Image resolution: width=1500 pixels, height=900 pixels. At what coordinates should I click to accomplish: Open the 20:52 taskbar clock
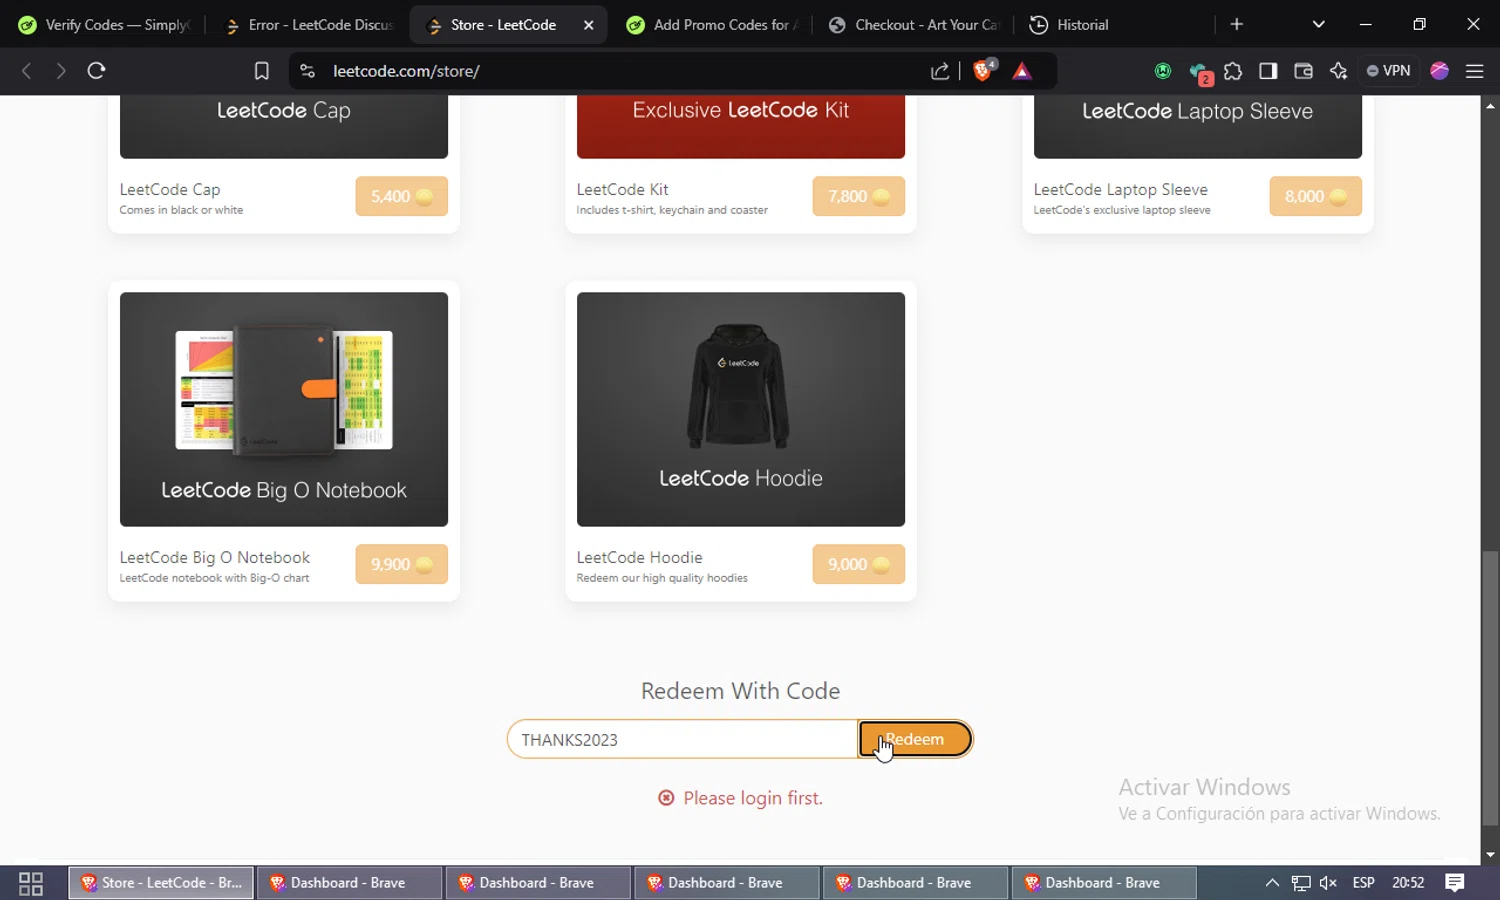pyautogui.click(x=1408, y=883)
